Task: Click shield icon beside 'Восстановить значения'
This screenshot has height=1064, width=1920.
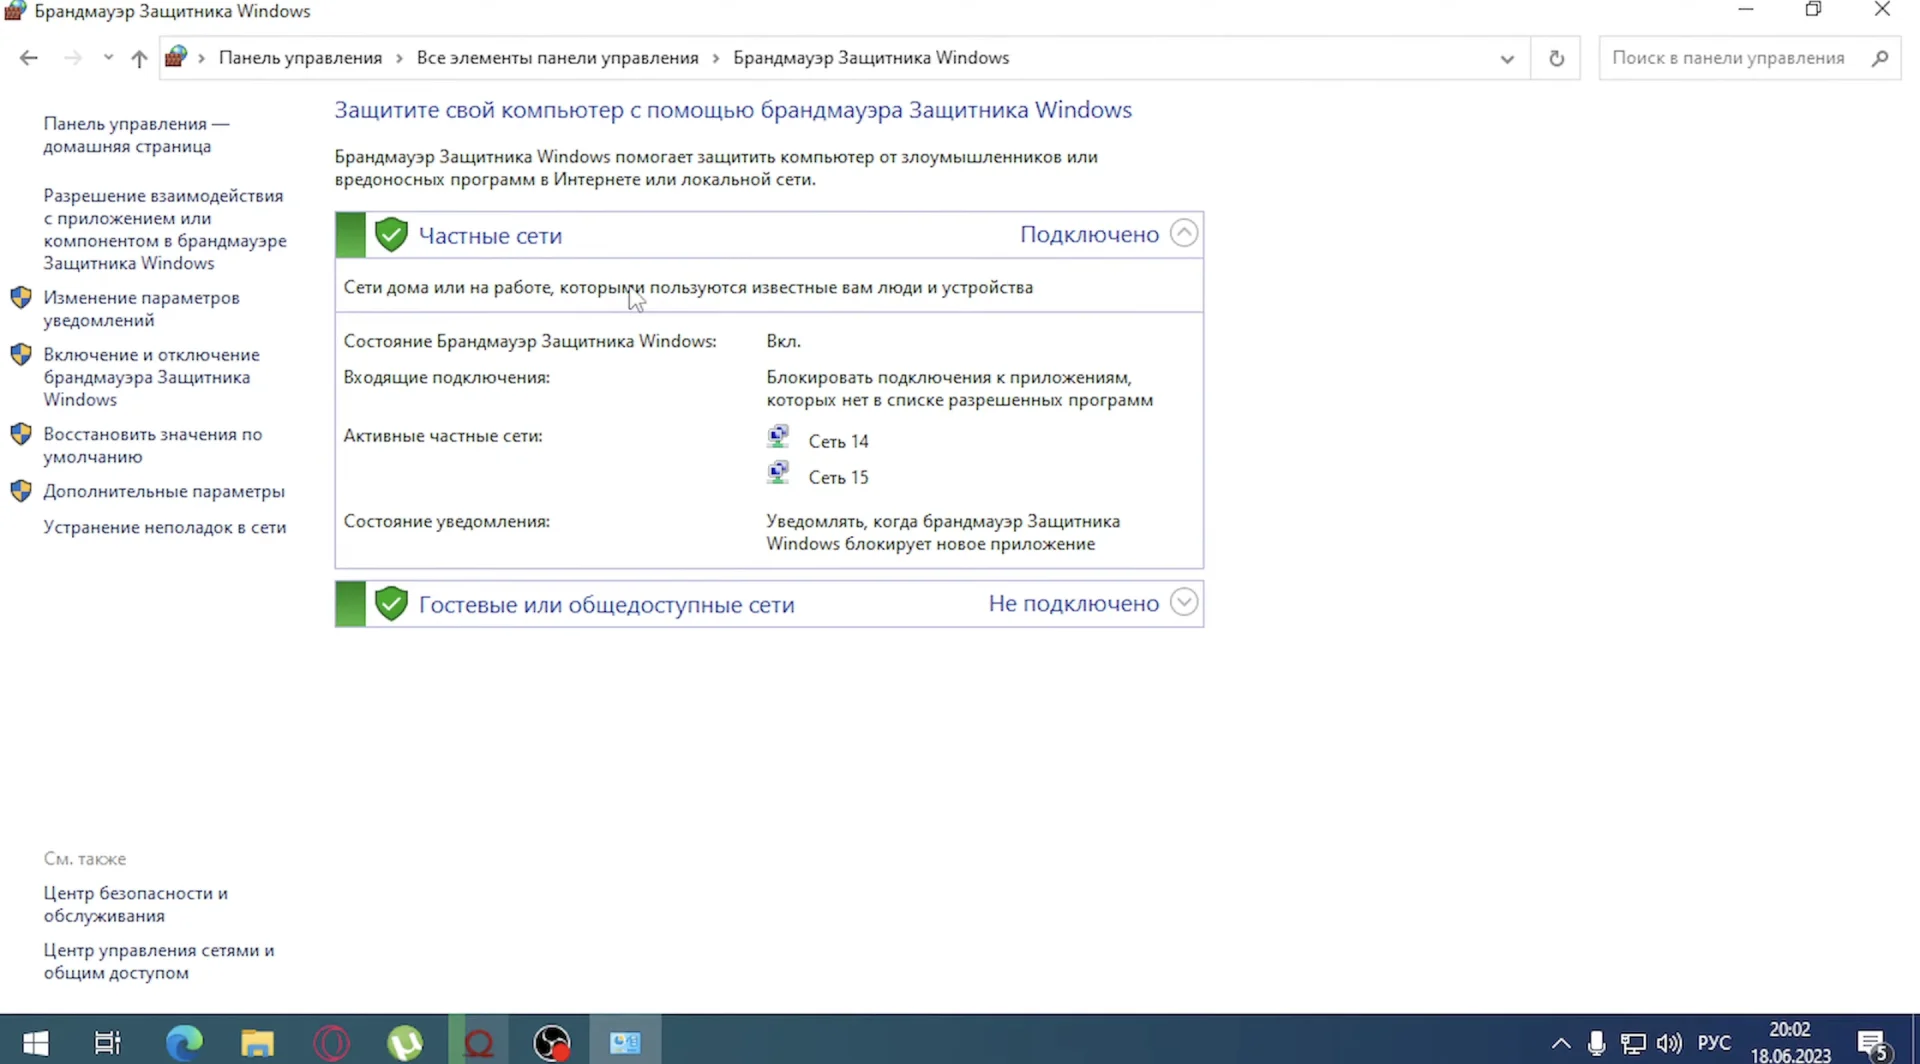Action: tap(21, 434)
